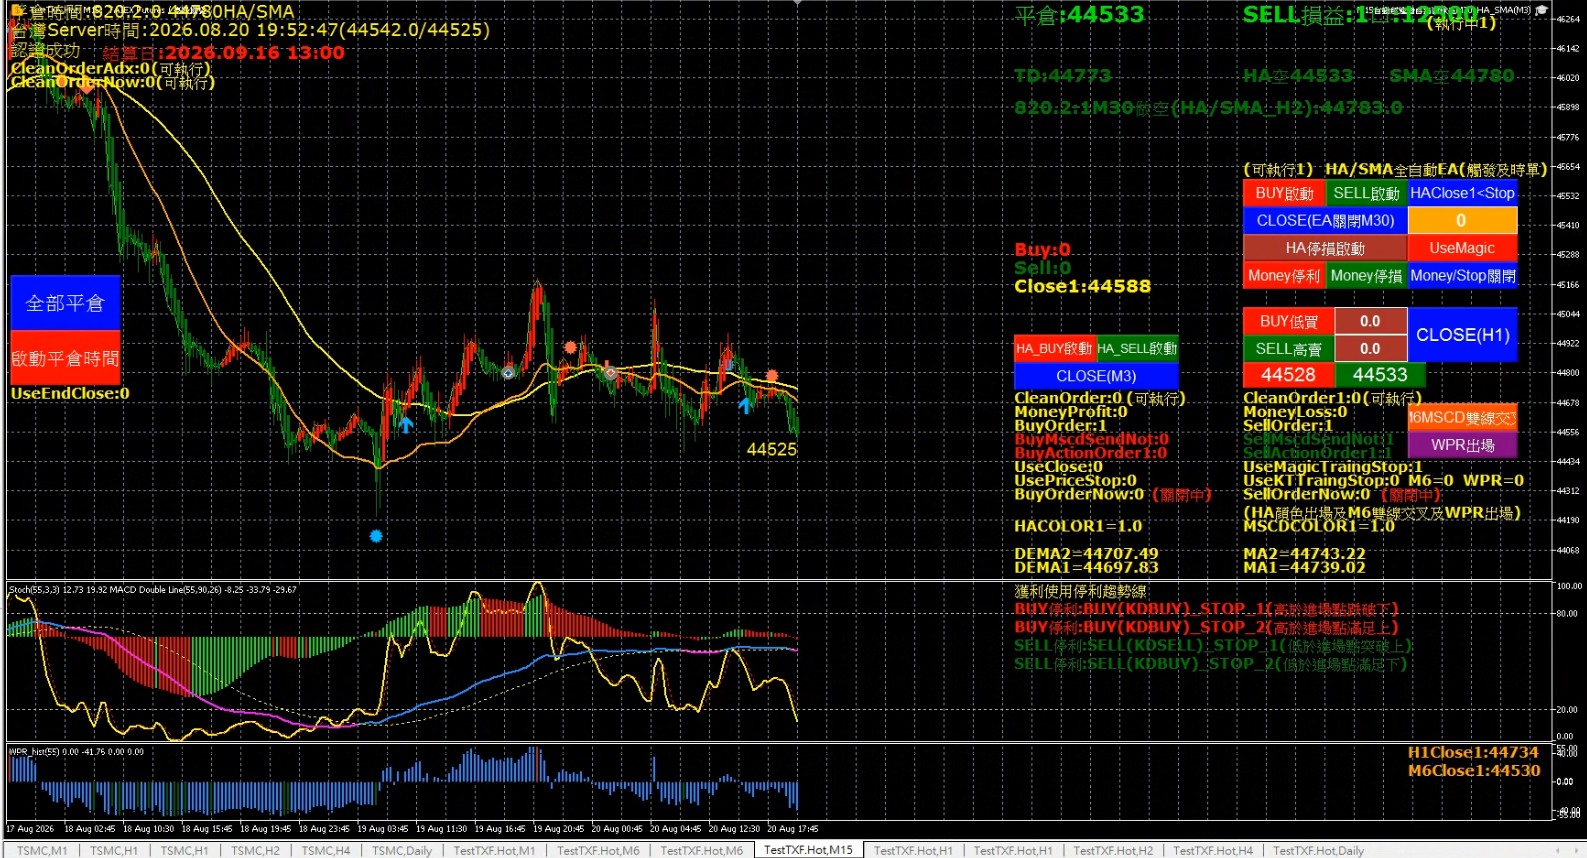Click the orange 0 value box

pyautogui.click(x=1462, y=220)
